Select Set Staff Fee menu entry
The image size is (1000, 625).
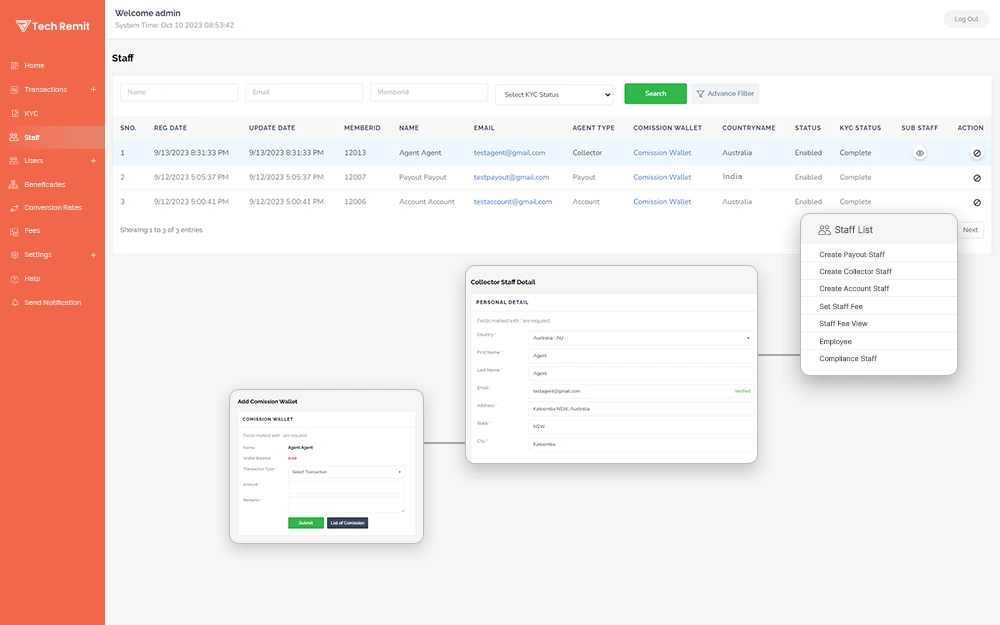[841, 307]
